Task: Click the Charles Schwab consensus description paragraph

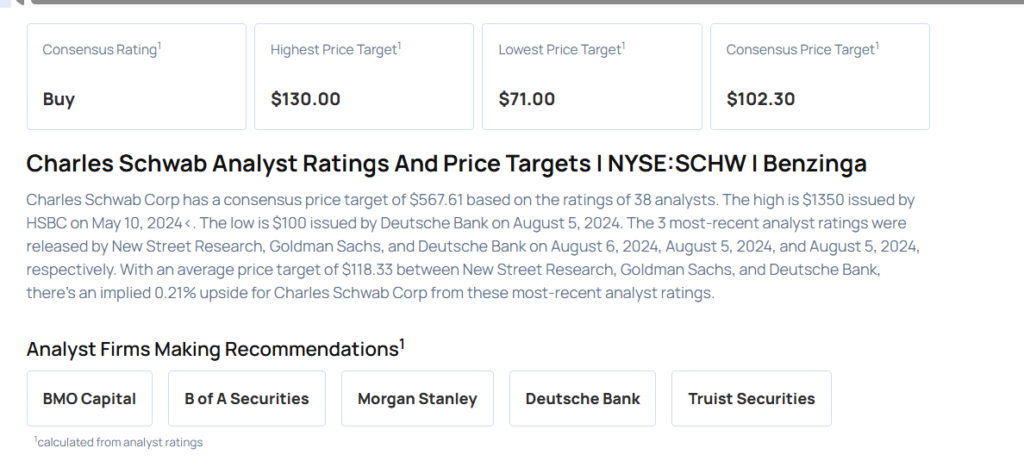Action: point(470,245)
